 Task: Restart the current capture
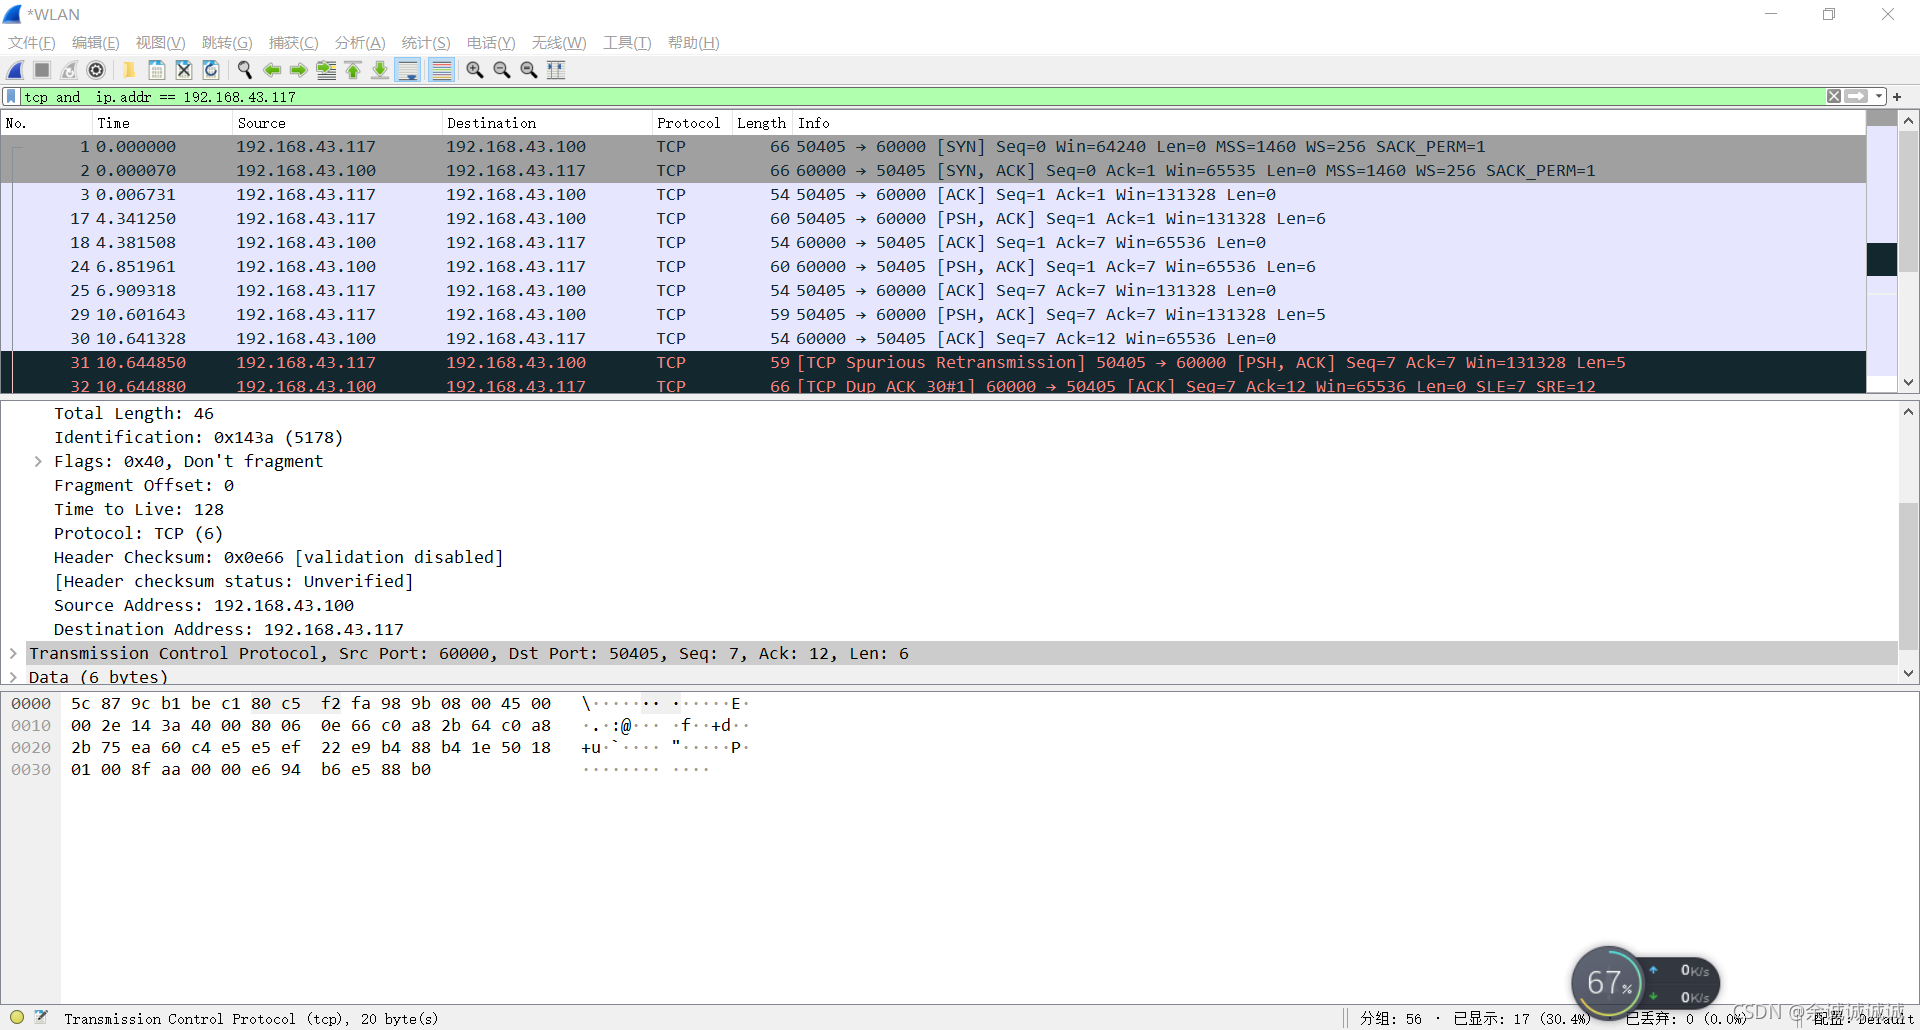point(69,70)
